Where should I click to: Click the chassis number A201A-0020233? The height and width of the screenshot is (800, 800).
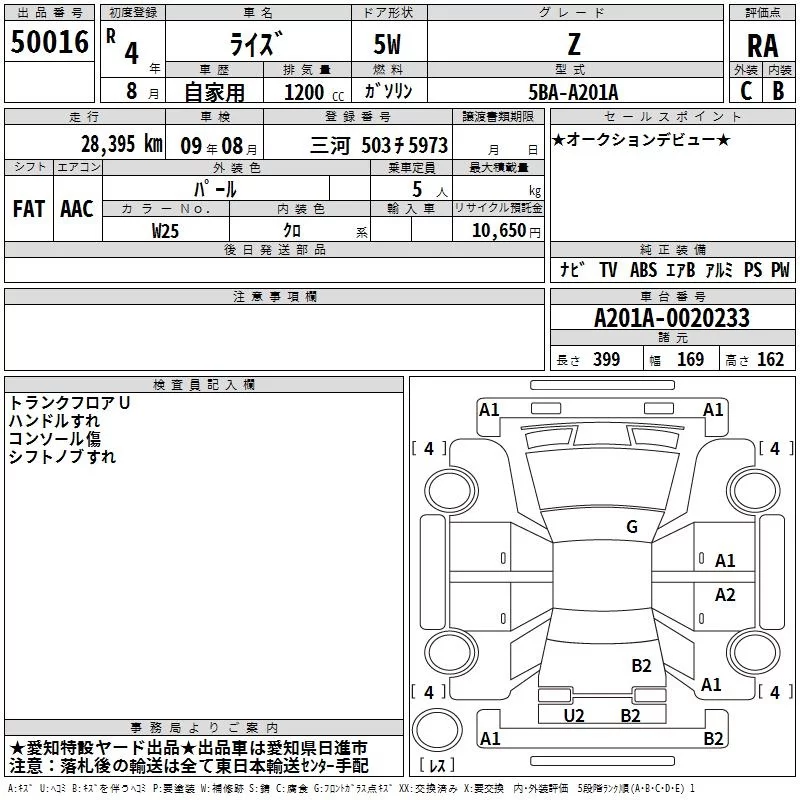[x=671, y=318]
